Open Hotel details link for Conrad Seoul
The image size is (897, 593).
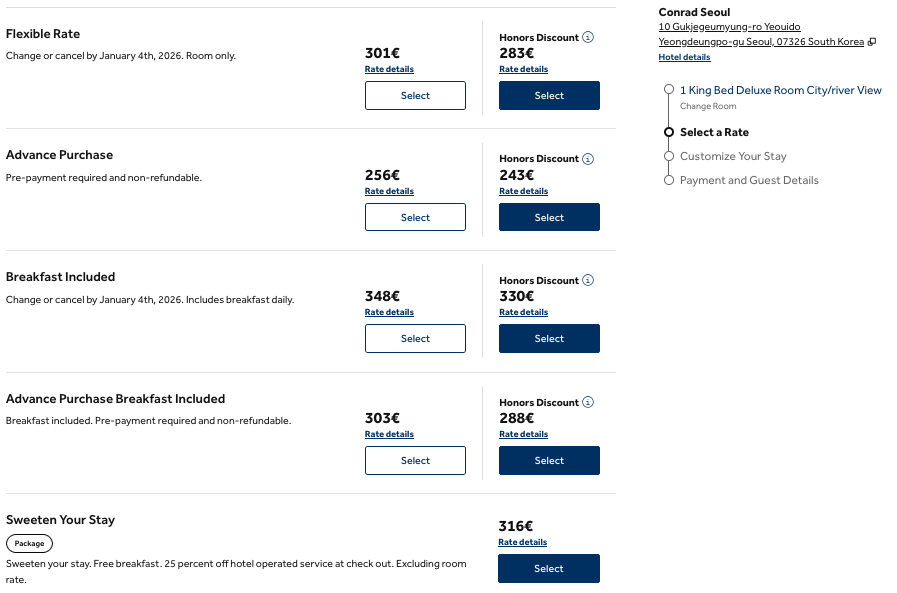tap(684, 58)
